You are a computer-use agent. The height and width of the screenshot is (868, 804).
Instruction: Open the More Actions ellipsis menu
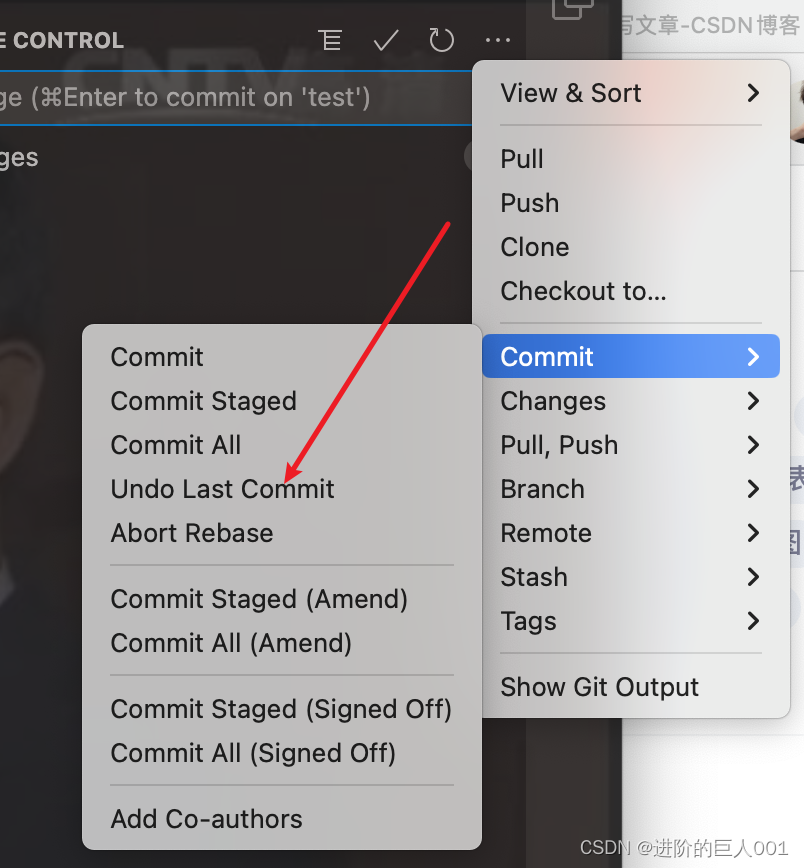tap(497, 41)
